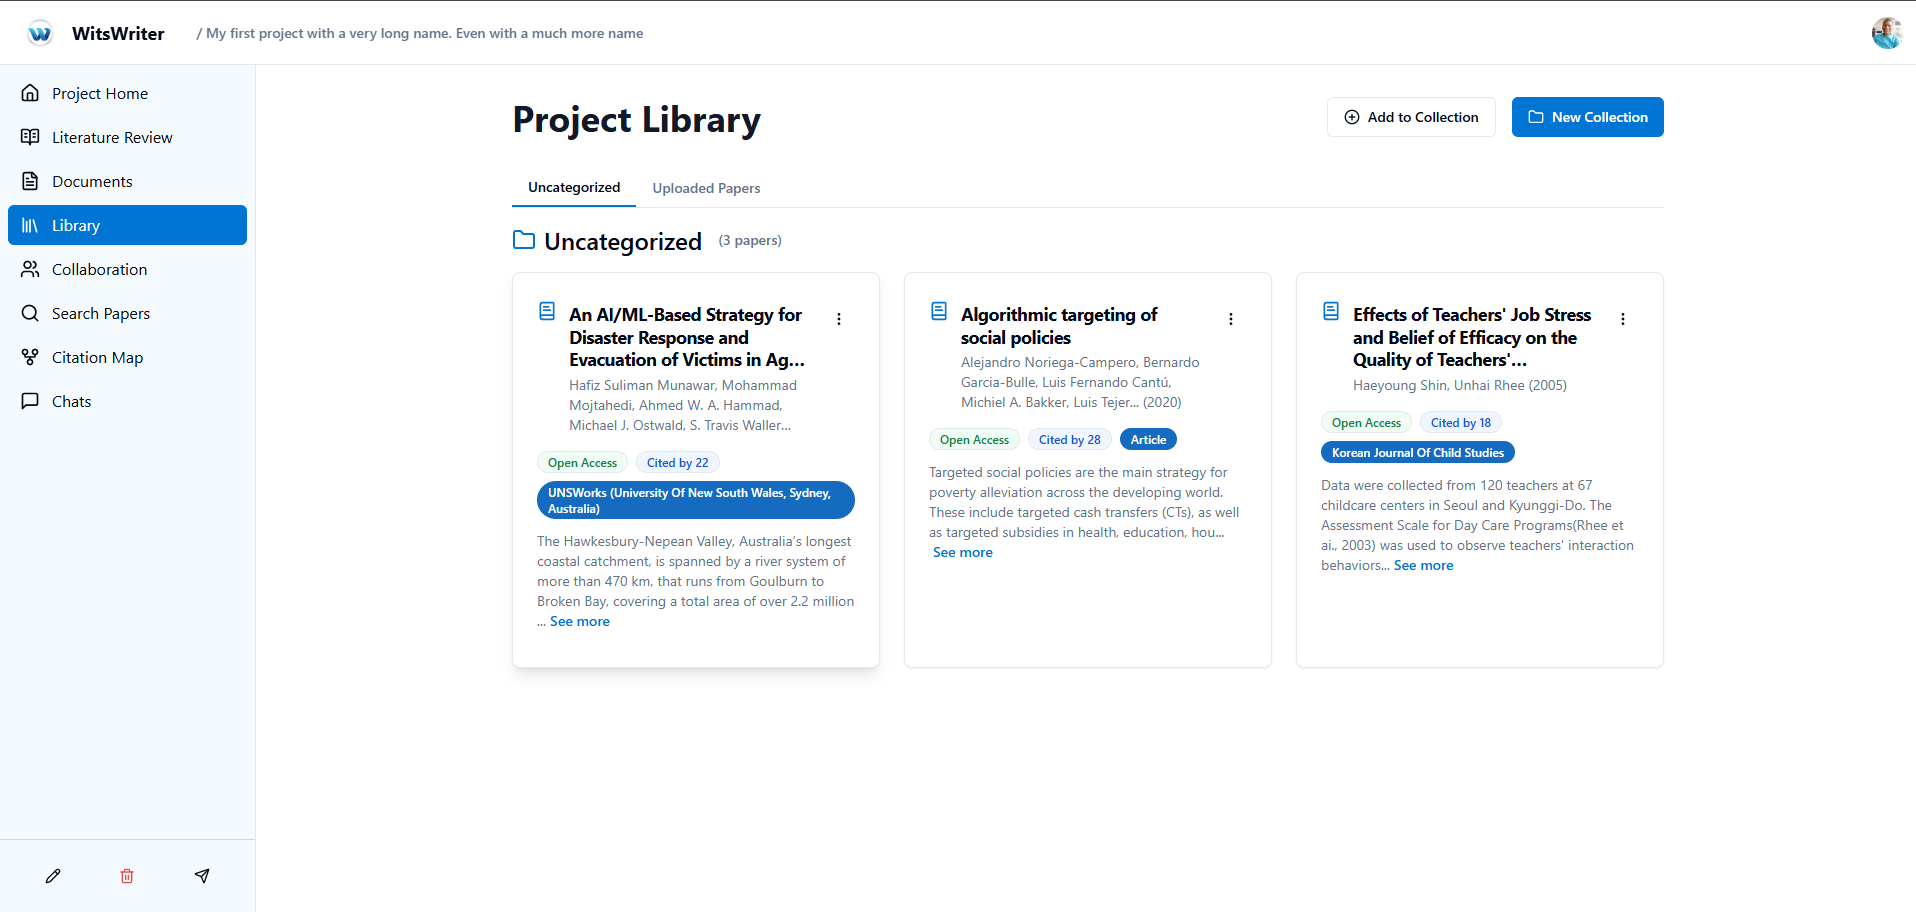The width and height of the screenshot is (1916, 912).
Task: Click the Cited by 28 badge
Action: click(1070, 439)
